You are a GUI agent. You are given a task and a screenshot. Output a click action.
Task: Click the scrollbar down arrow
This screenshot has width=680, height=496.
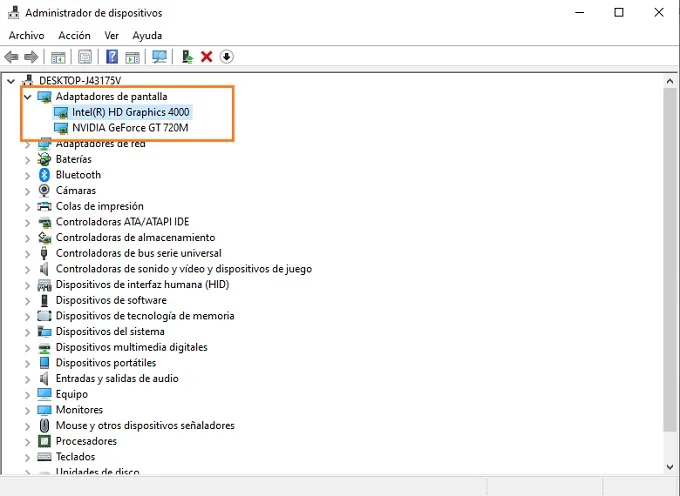(670, 467)
